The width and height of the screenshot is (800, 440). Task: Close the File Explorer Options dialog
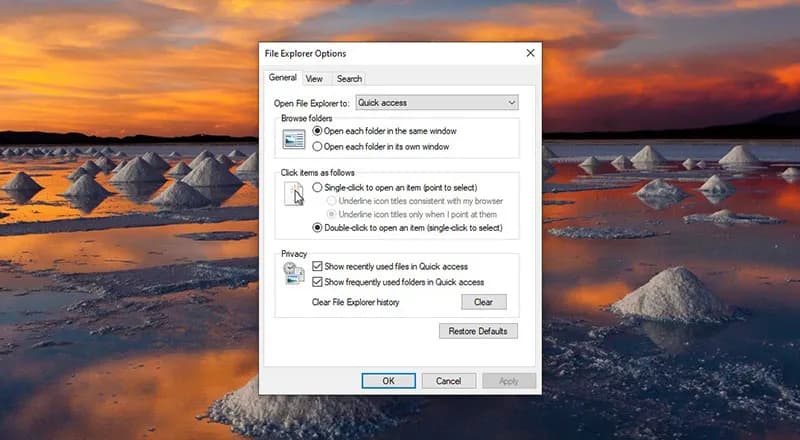529,53
